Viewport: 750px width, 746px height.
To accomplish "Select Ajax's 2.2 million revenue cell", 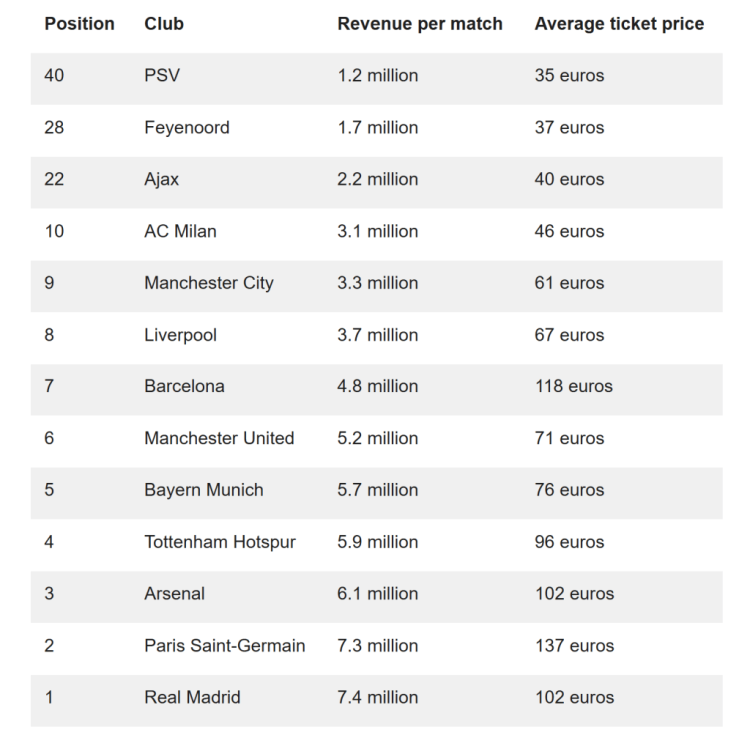I will pos(378,179).
